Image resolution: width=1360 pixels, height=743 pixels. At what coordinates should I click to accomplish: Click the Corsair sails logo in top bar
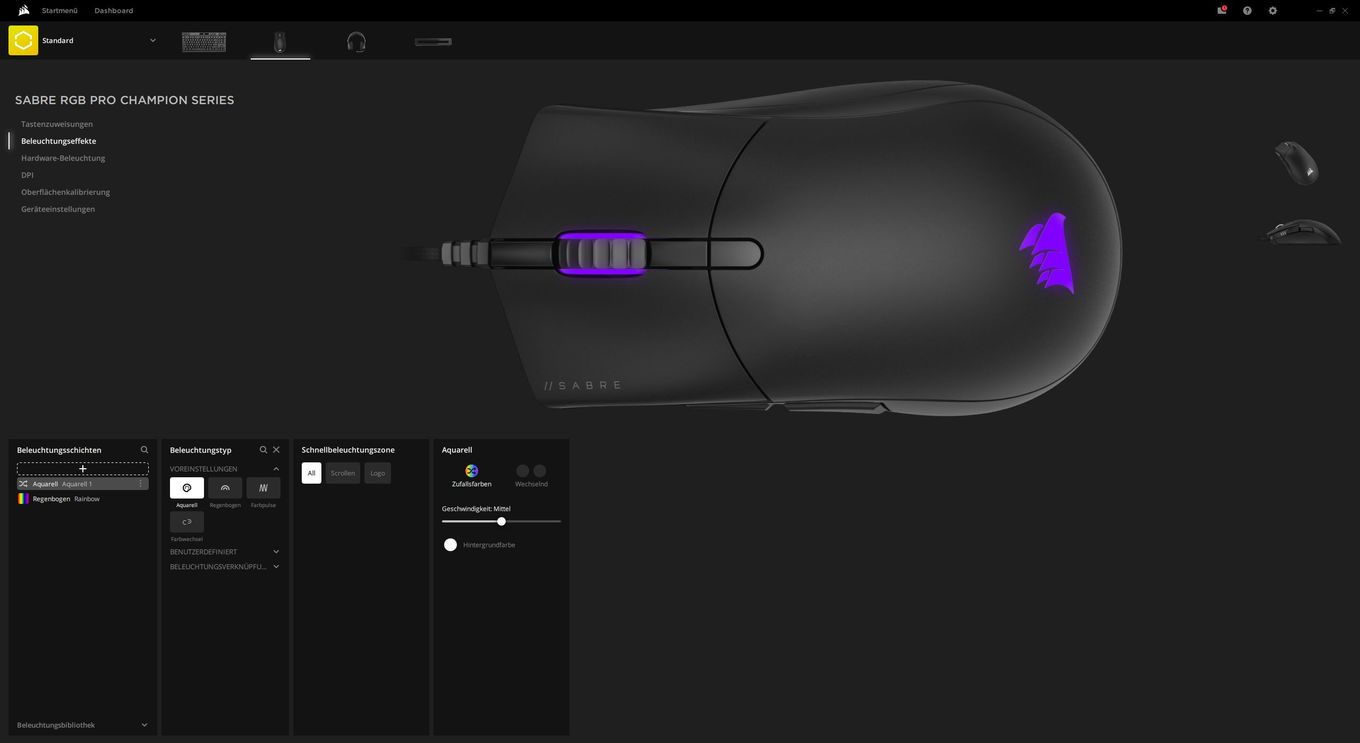(23, 10)
